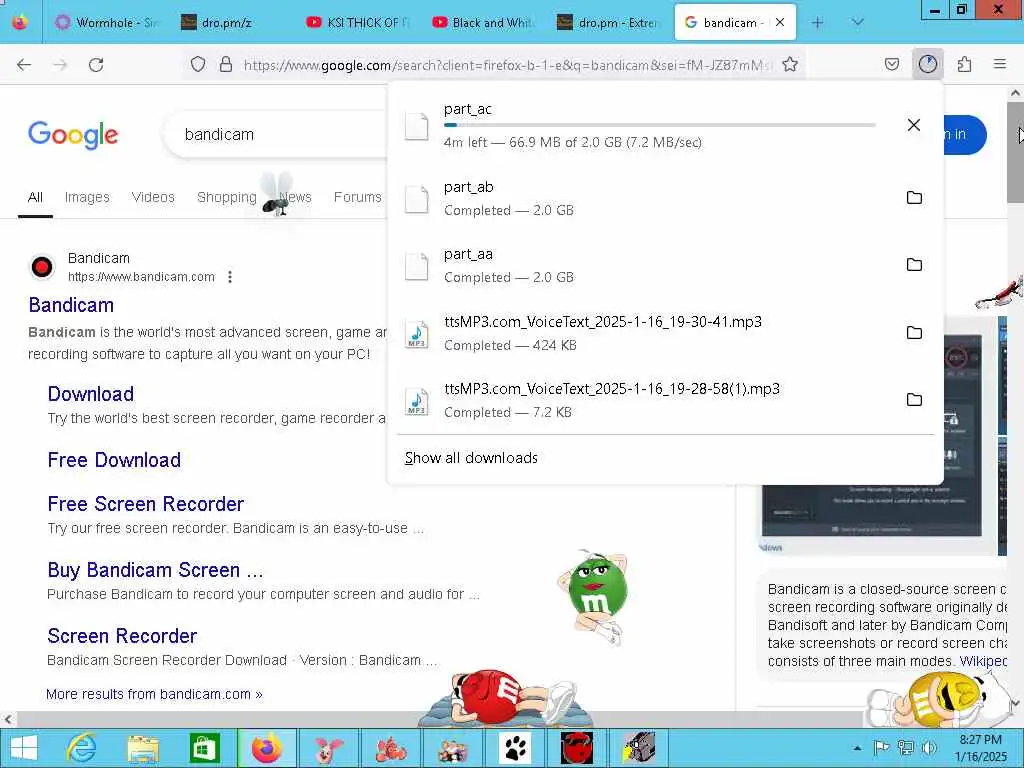
Task: Click the tracking protection shield icon
Action: pyautogui.click(x=198, y=64)
